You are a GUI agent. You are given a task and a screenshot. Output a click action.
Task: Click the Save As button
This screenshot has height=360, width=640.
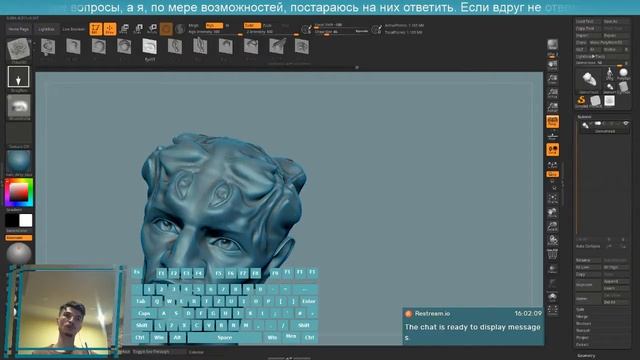pos(616,21)
